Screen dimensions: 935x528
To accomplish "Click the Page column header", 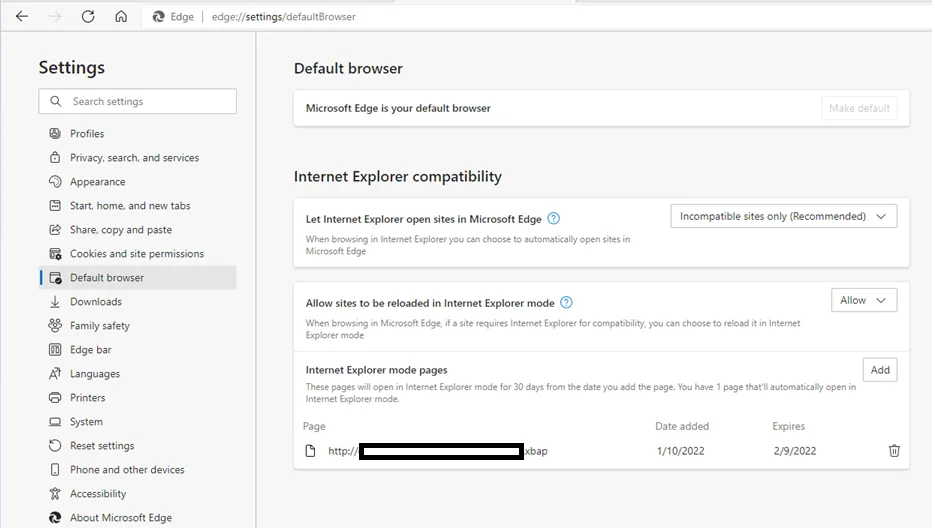I will click(314, 426).
